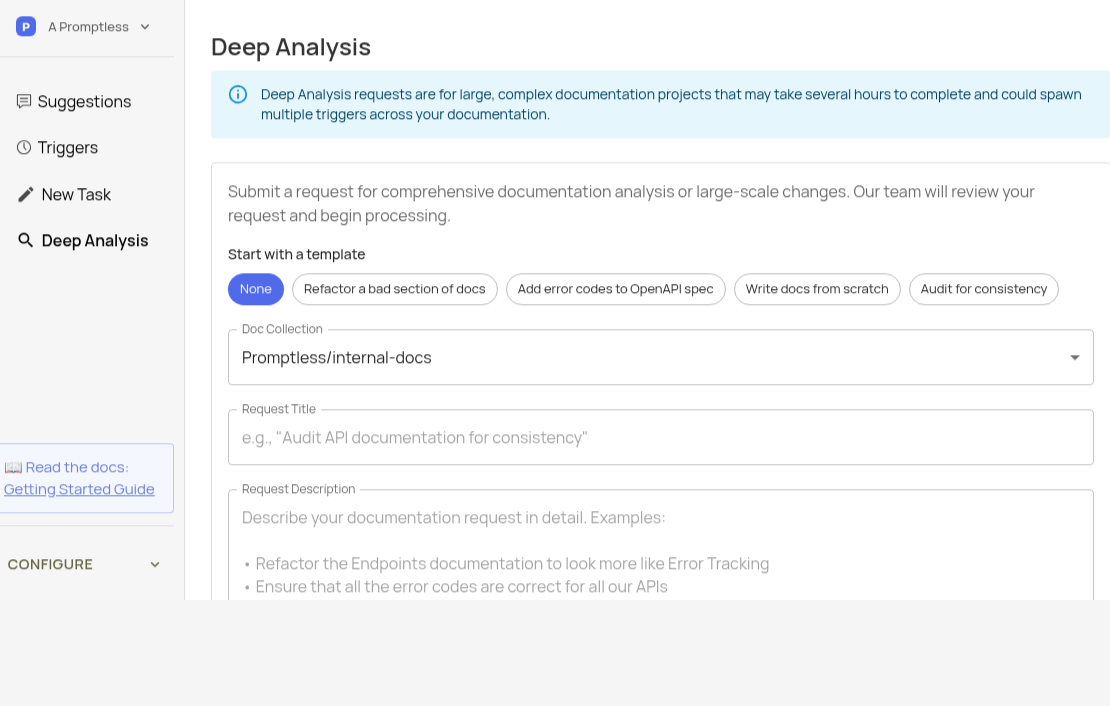Click the Promptless workspace avatar icon
Viewport: 1110px width, 706px height.
[26, 26]
